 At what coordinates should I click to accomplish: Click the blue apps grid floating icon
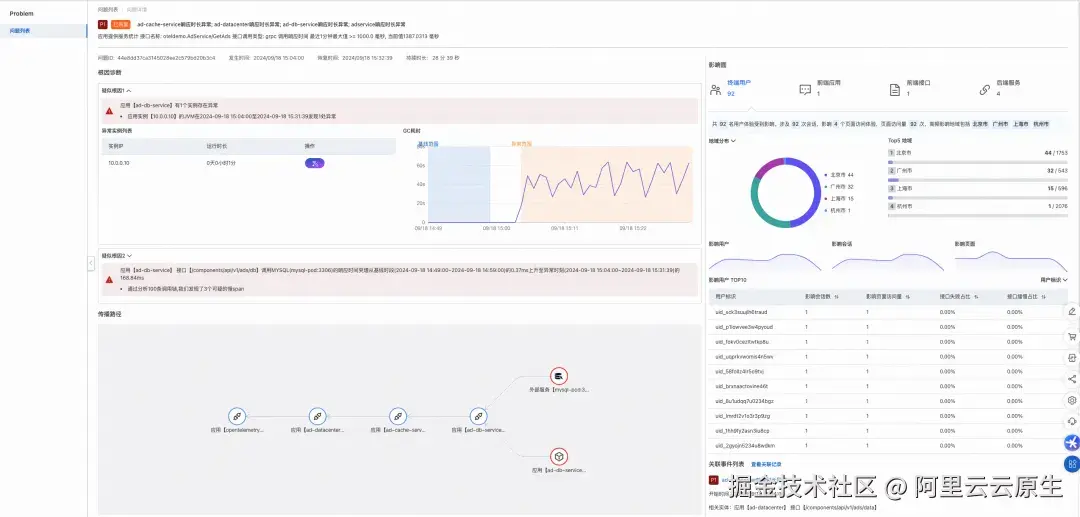[1072, 464]
